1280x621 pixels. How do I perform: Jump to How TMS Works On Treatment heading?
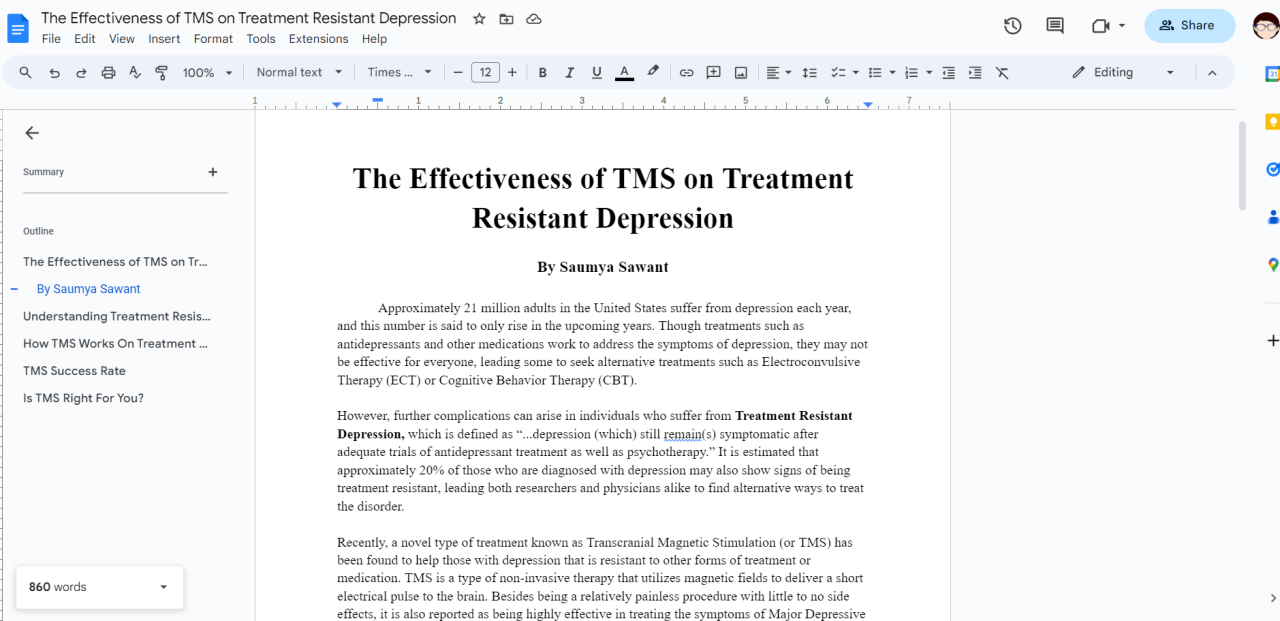coord(115,344)
